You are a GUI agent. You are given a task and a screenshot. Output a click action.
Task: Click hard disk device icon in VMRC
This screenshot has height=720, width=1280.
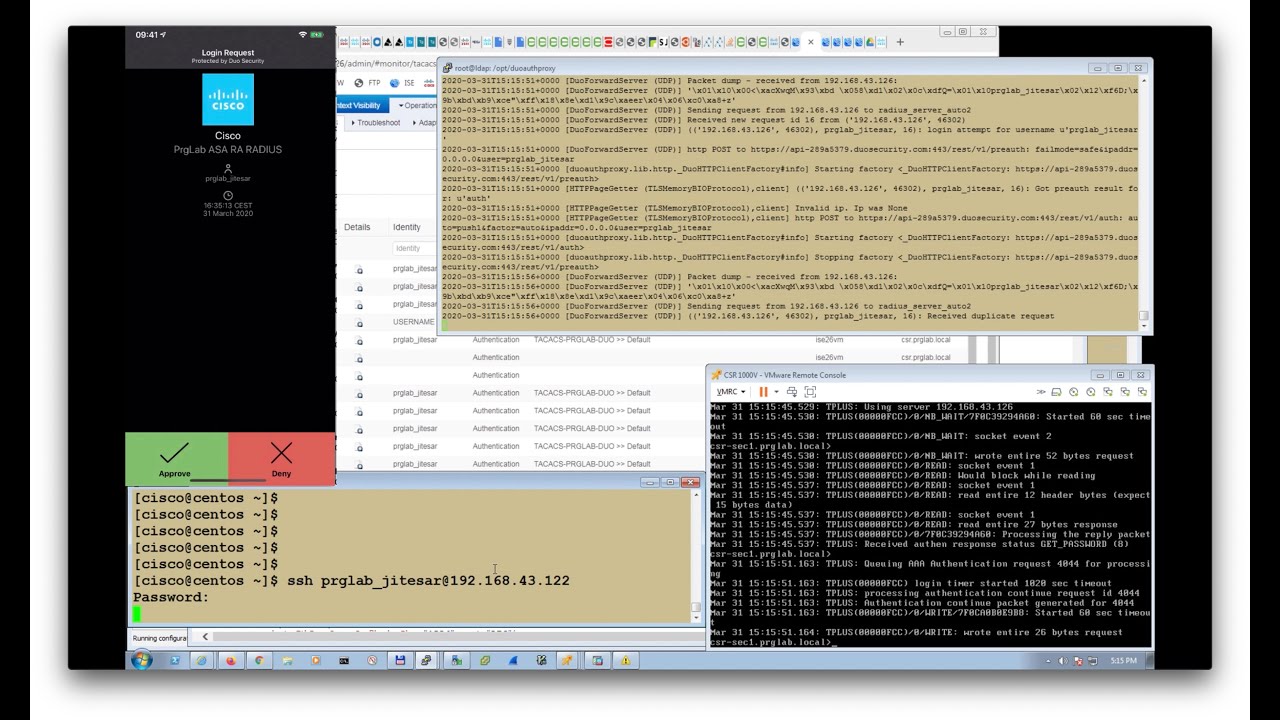click(1056, 392)
